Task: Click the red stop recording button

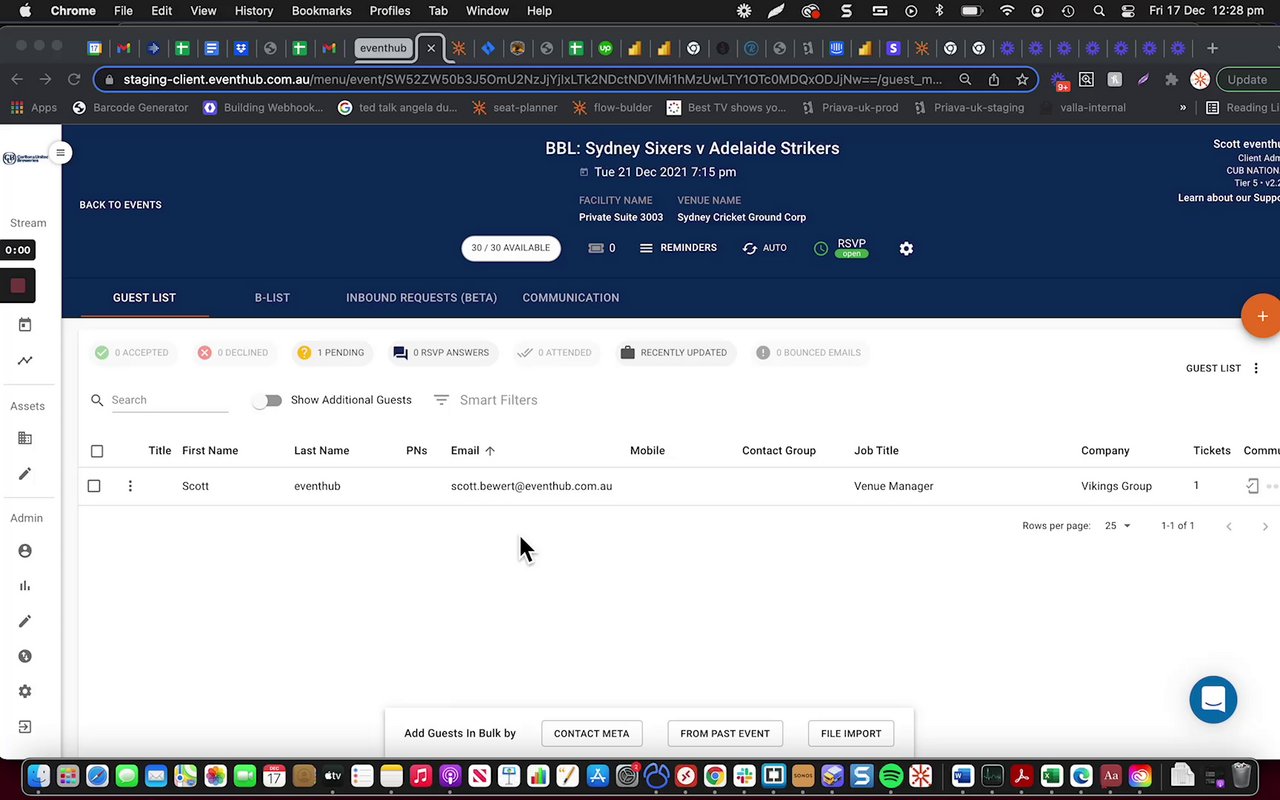Action: [18, 286]
